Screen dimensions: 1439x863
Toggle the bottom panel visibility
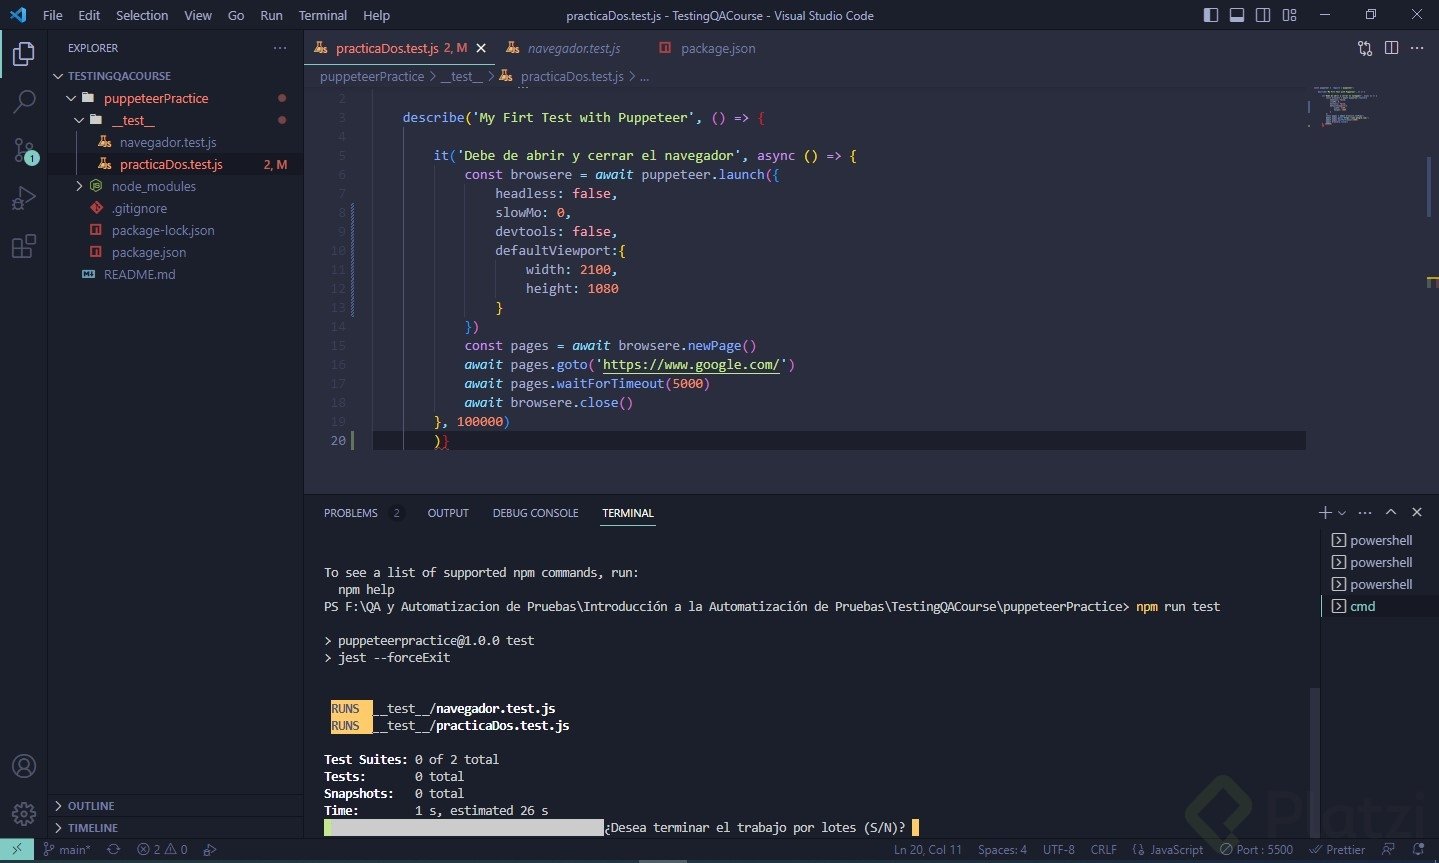[1237, 14]
